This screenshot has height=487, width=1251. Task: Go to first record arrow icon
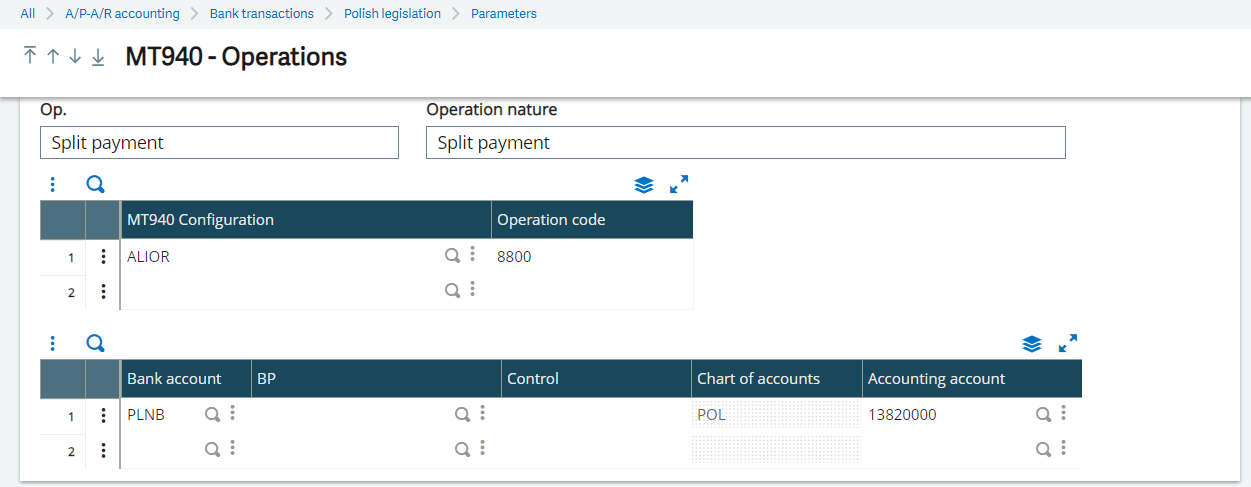point(30,56)
